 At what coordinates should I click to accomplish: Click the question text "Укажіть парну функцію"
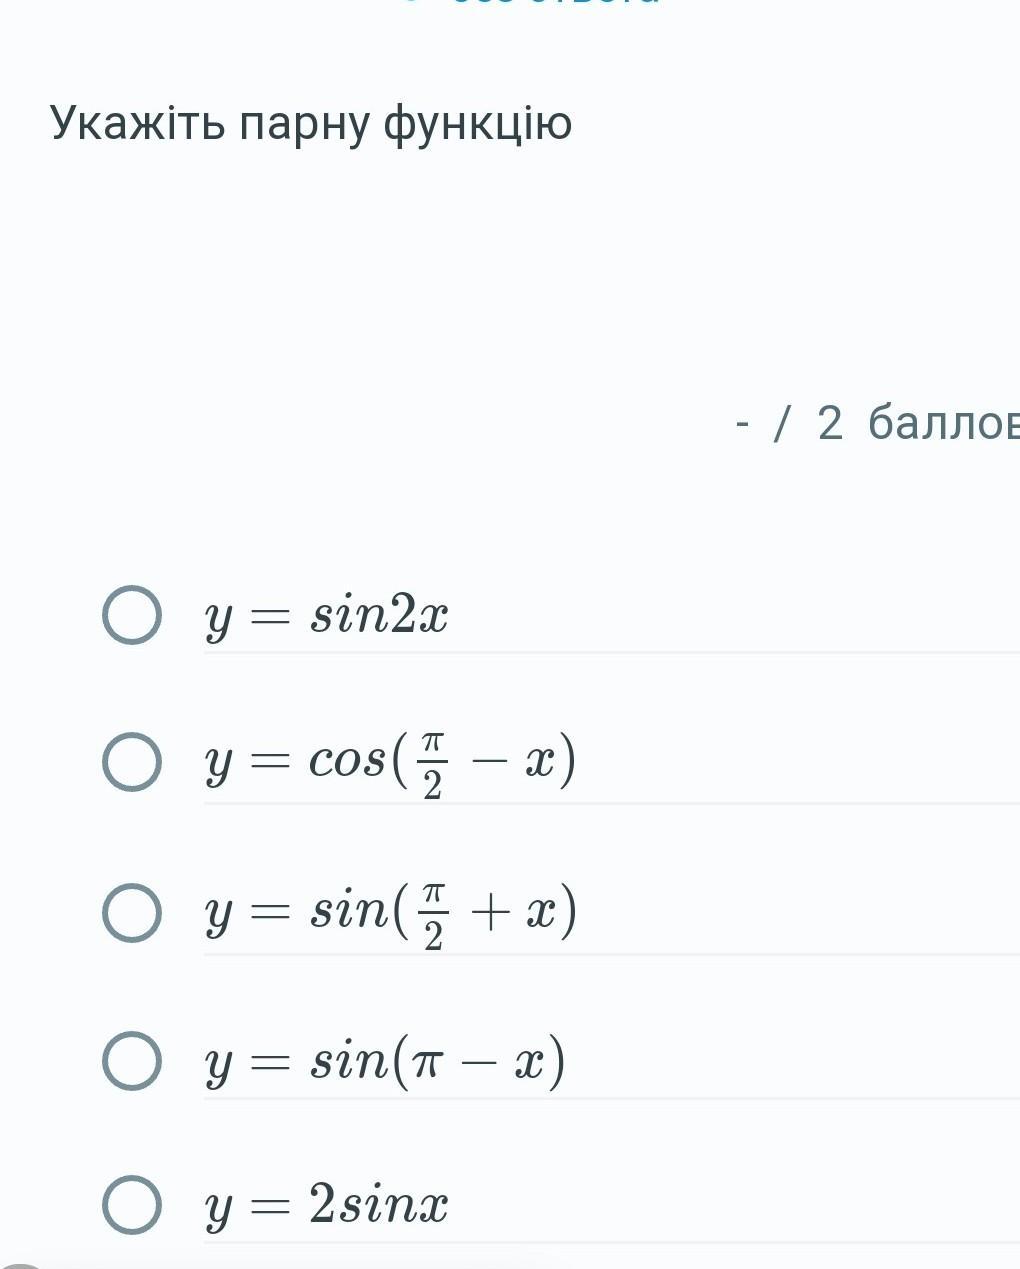[311, 124]
